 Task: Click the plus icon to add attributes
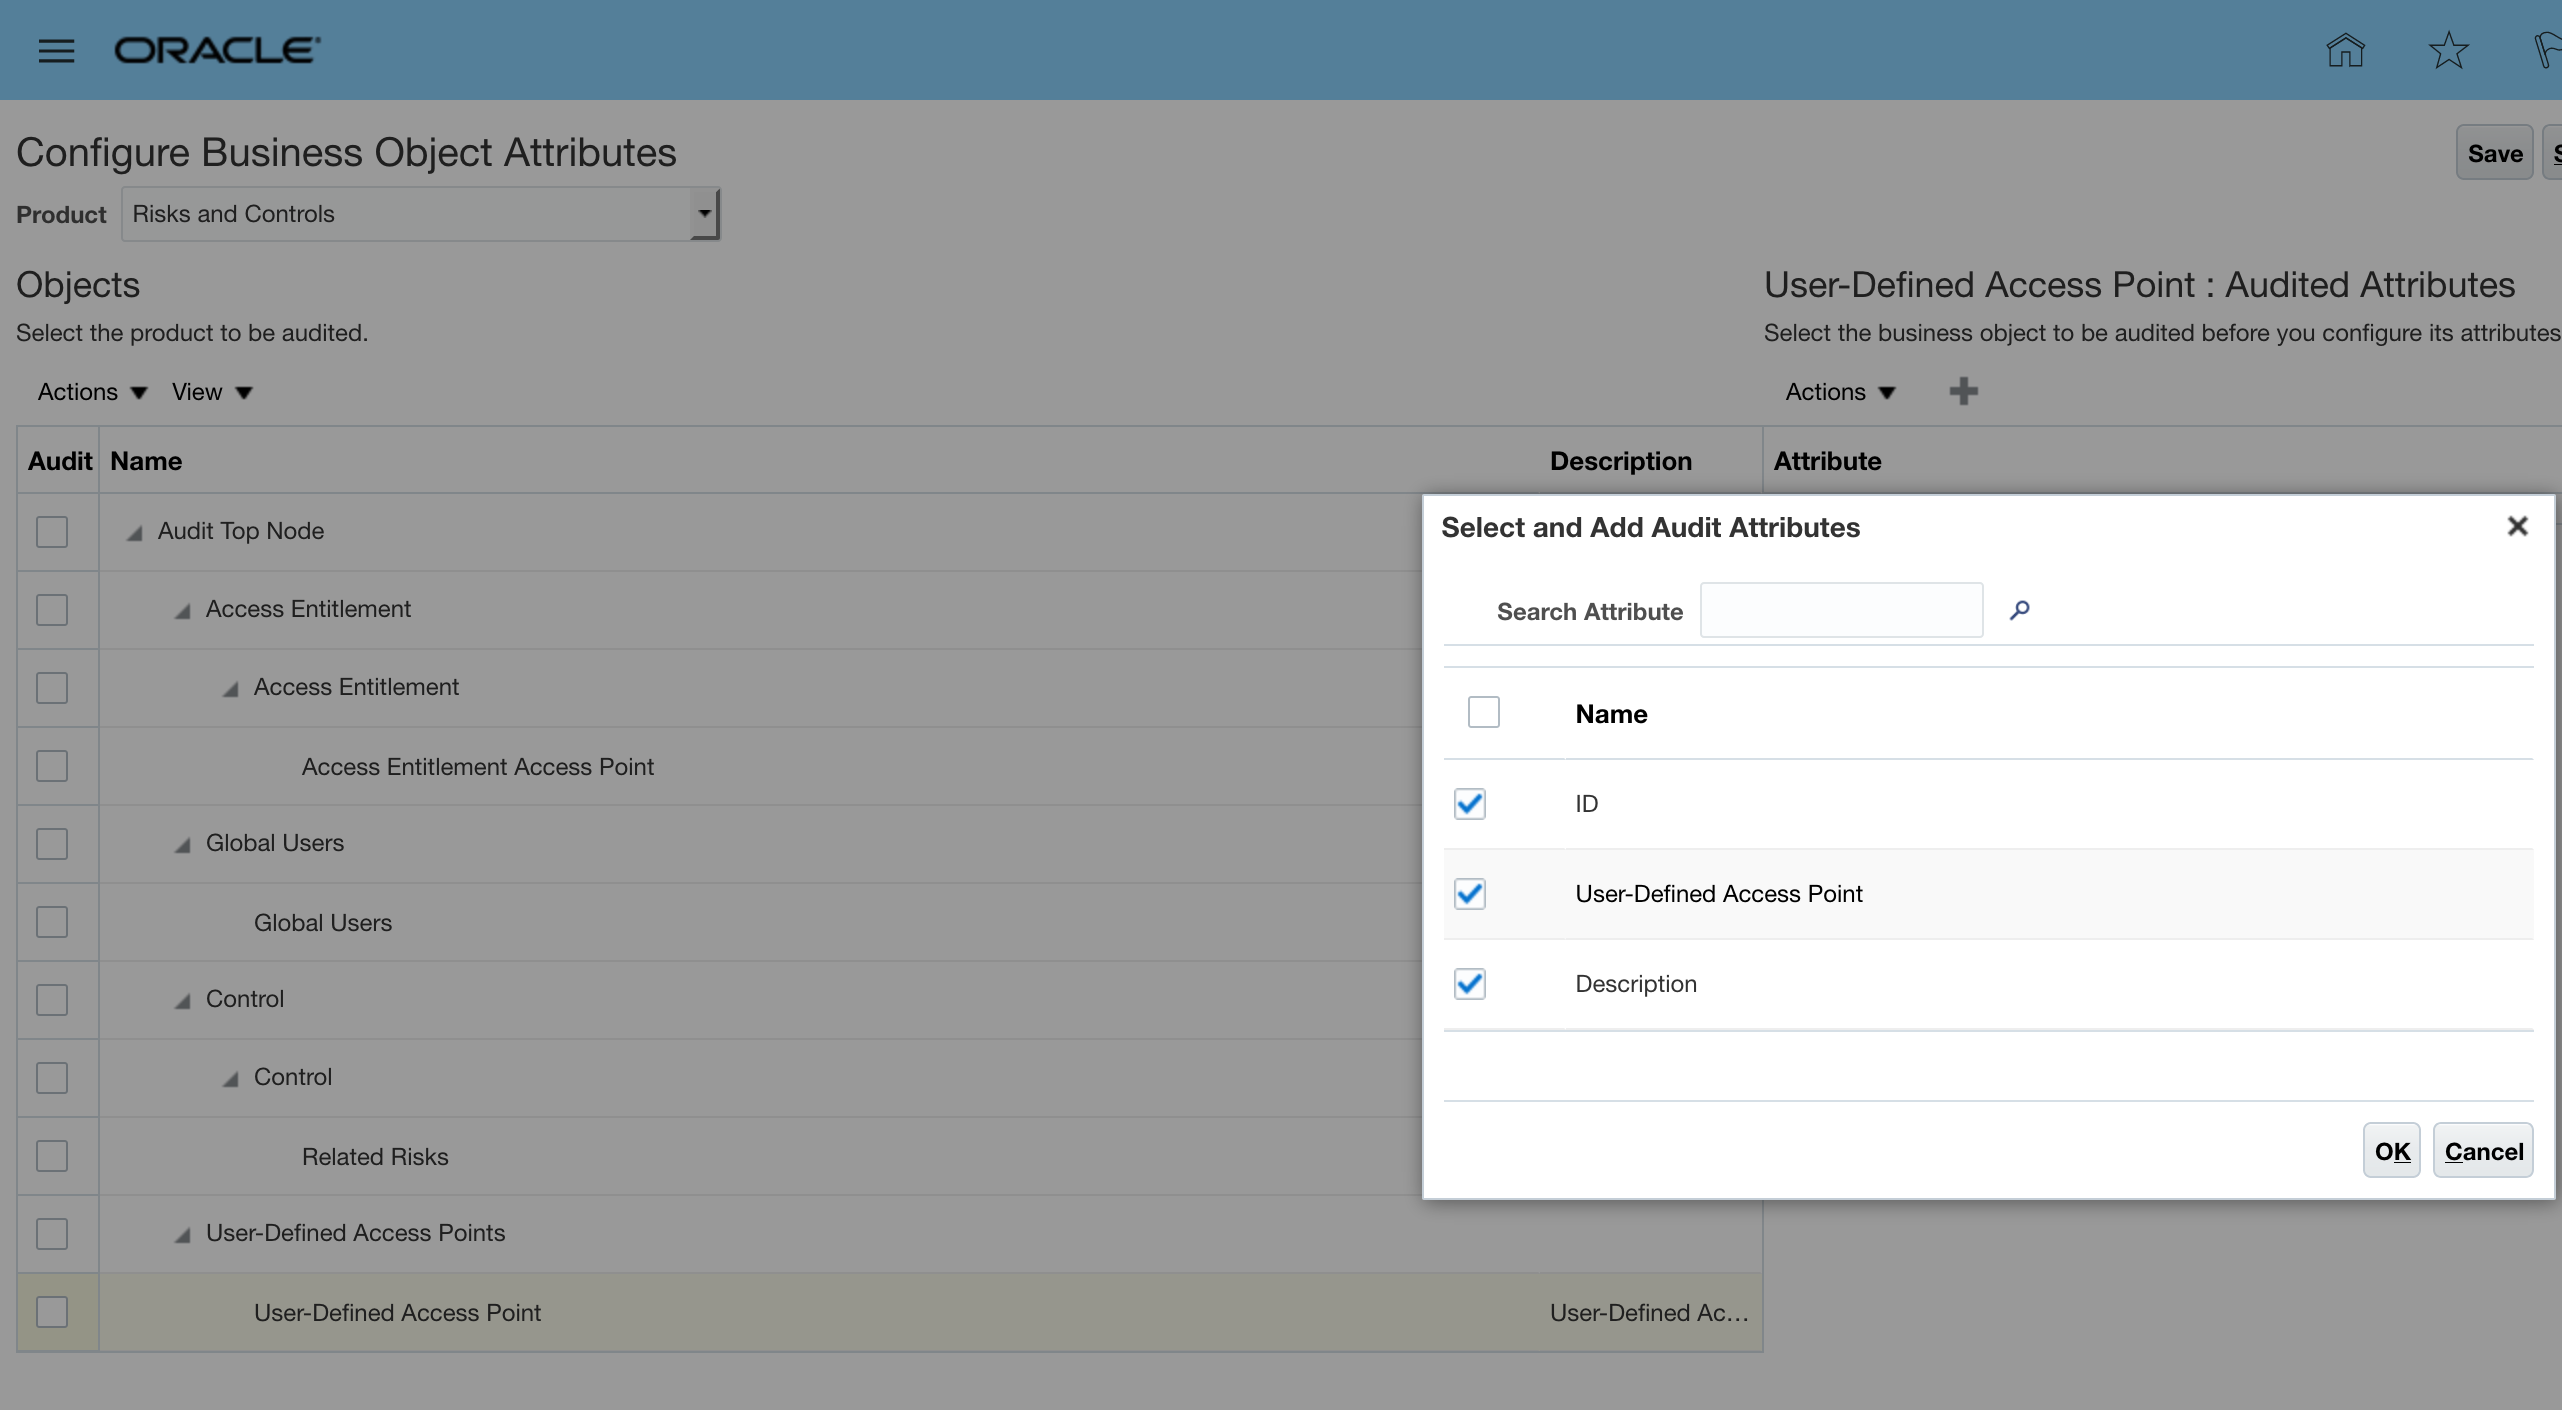pyautogui.click(x=1963, y=391)
